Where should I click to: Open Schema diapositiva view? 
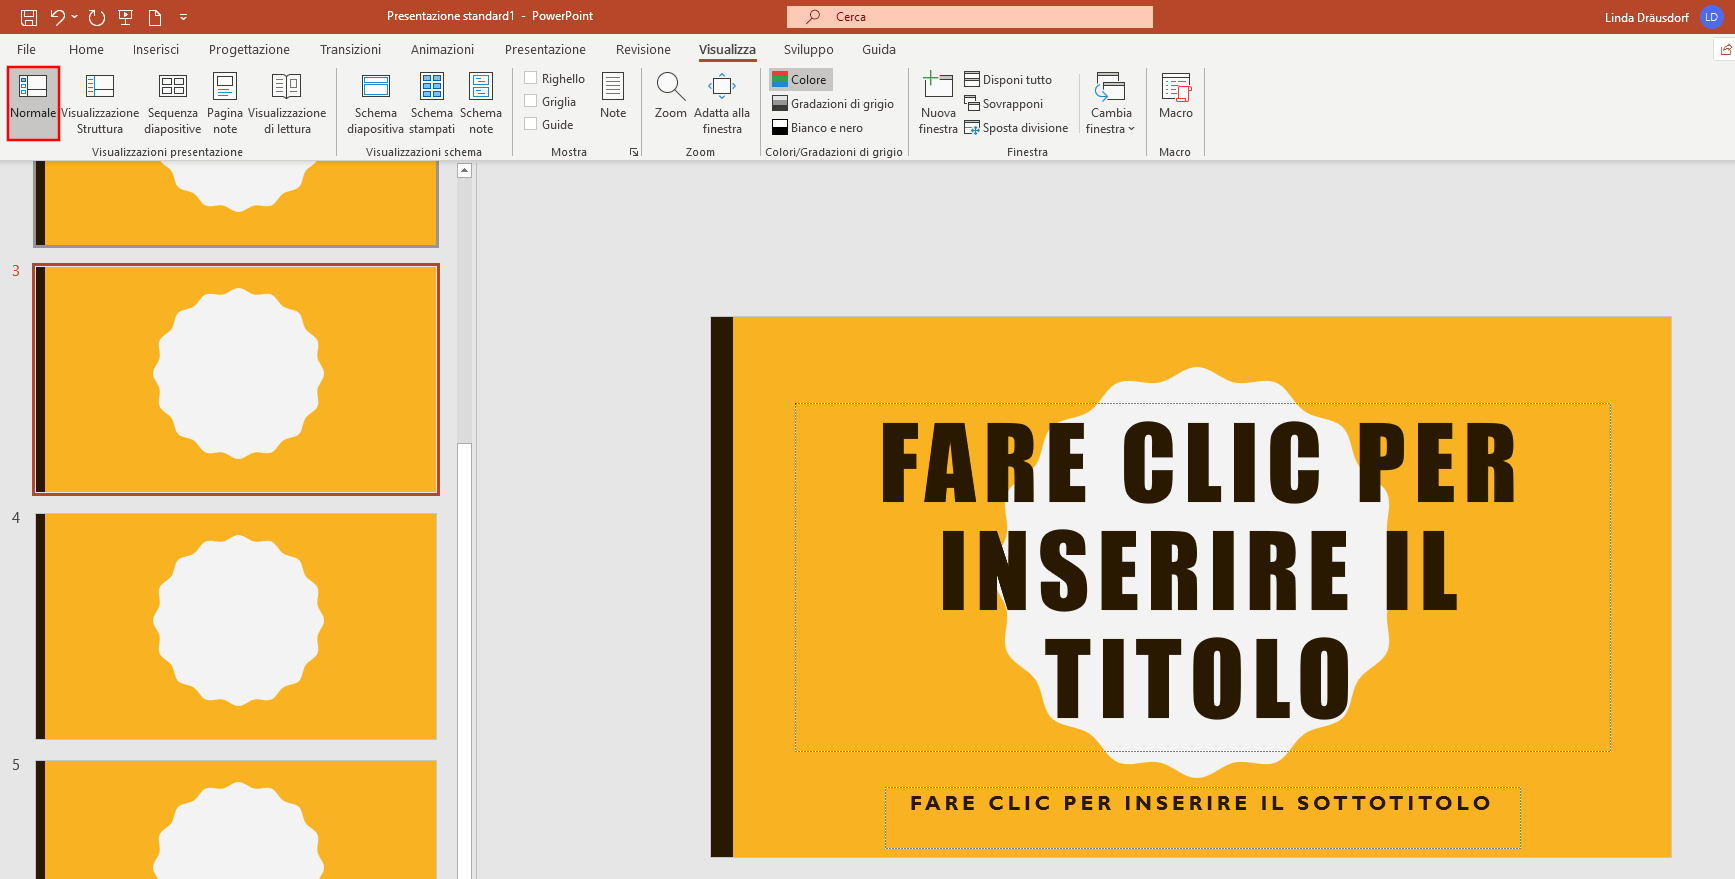(x=376, y=103)
